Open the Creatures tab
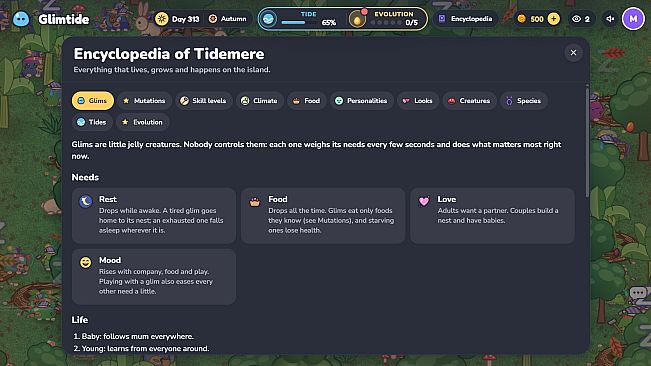Viewport: 651px width, 366px height. click(x=469, y=101)
